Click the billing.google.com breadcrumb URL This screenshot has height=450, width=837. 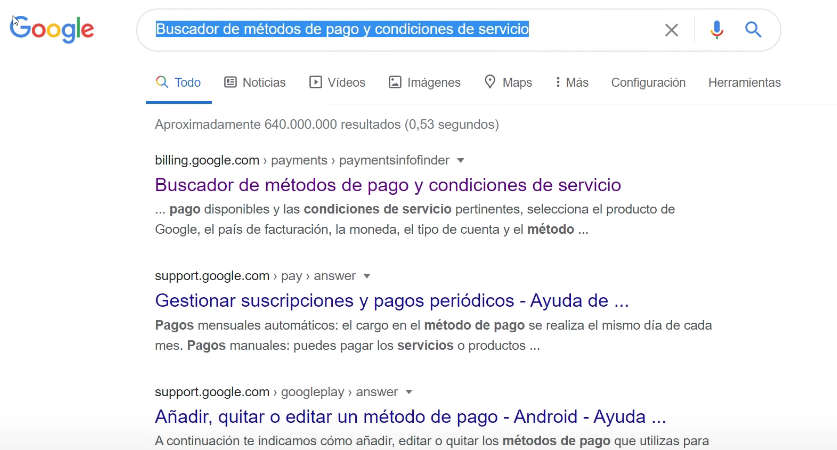[x=302, y=160]
